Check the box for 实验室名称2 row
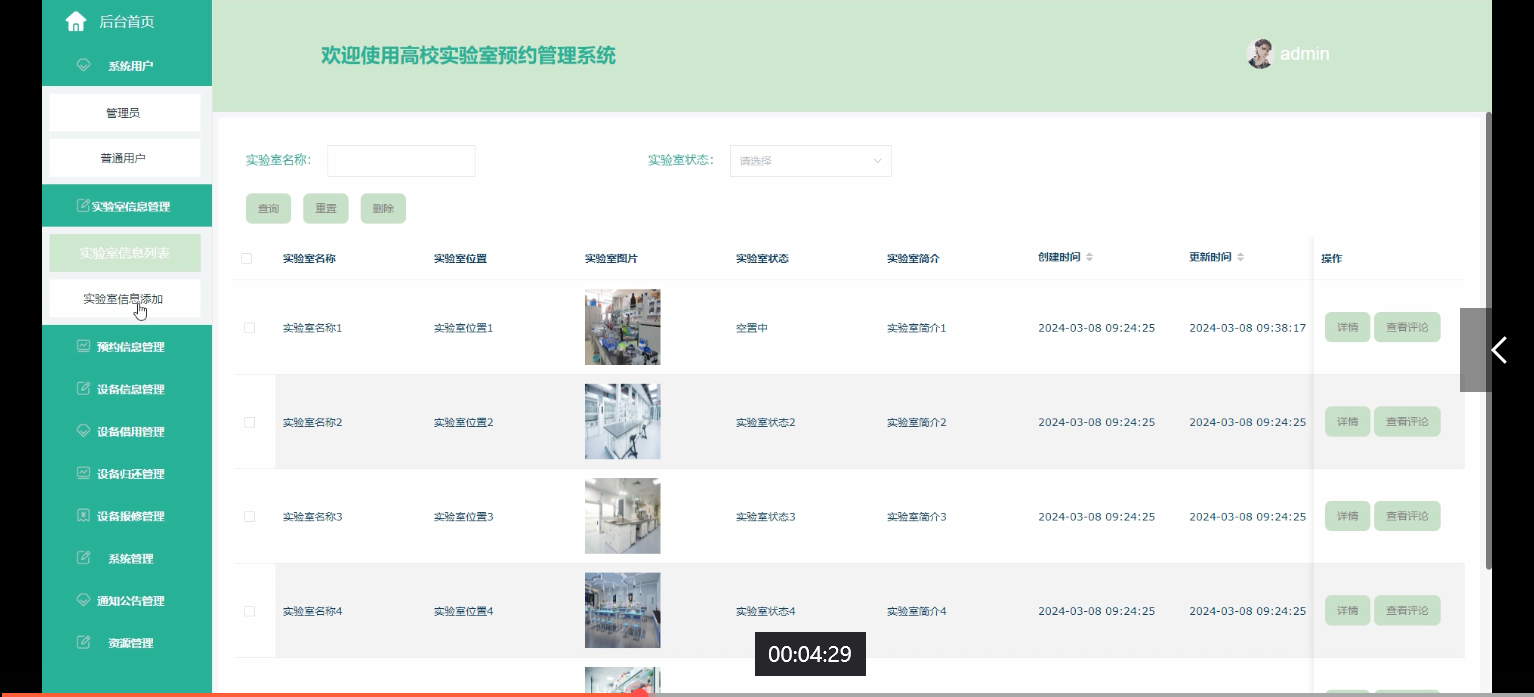 click(249, 422)
